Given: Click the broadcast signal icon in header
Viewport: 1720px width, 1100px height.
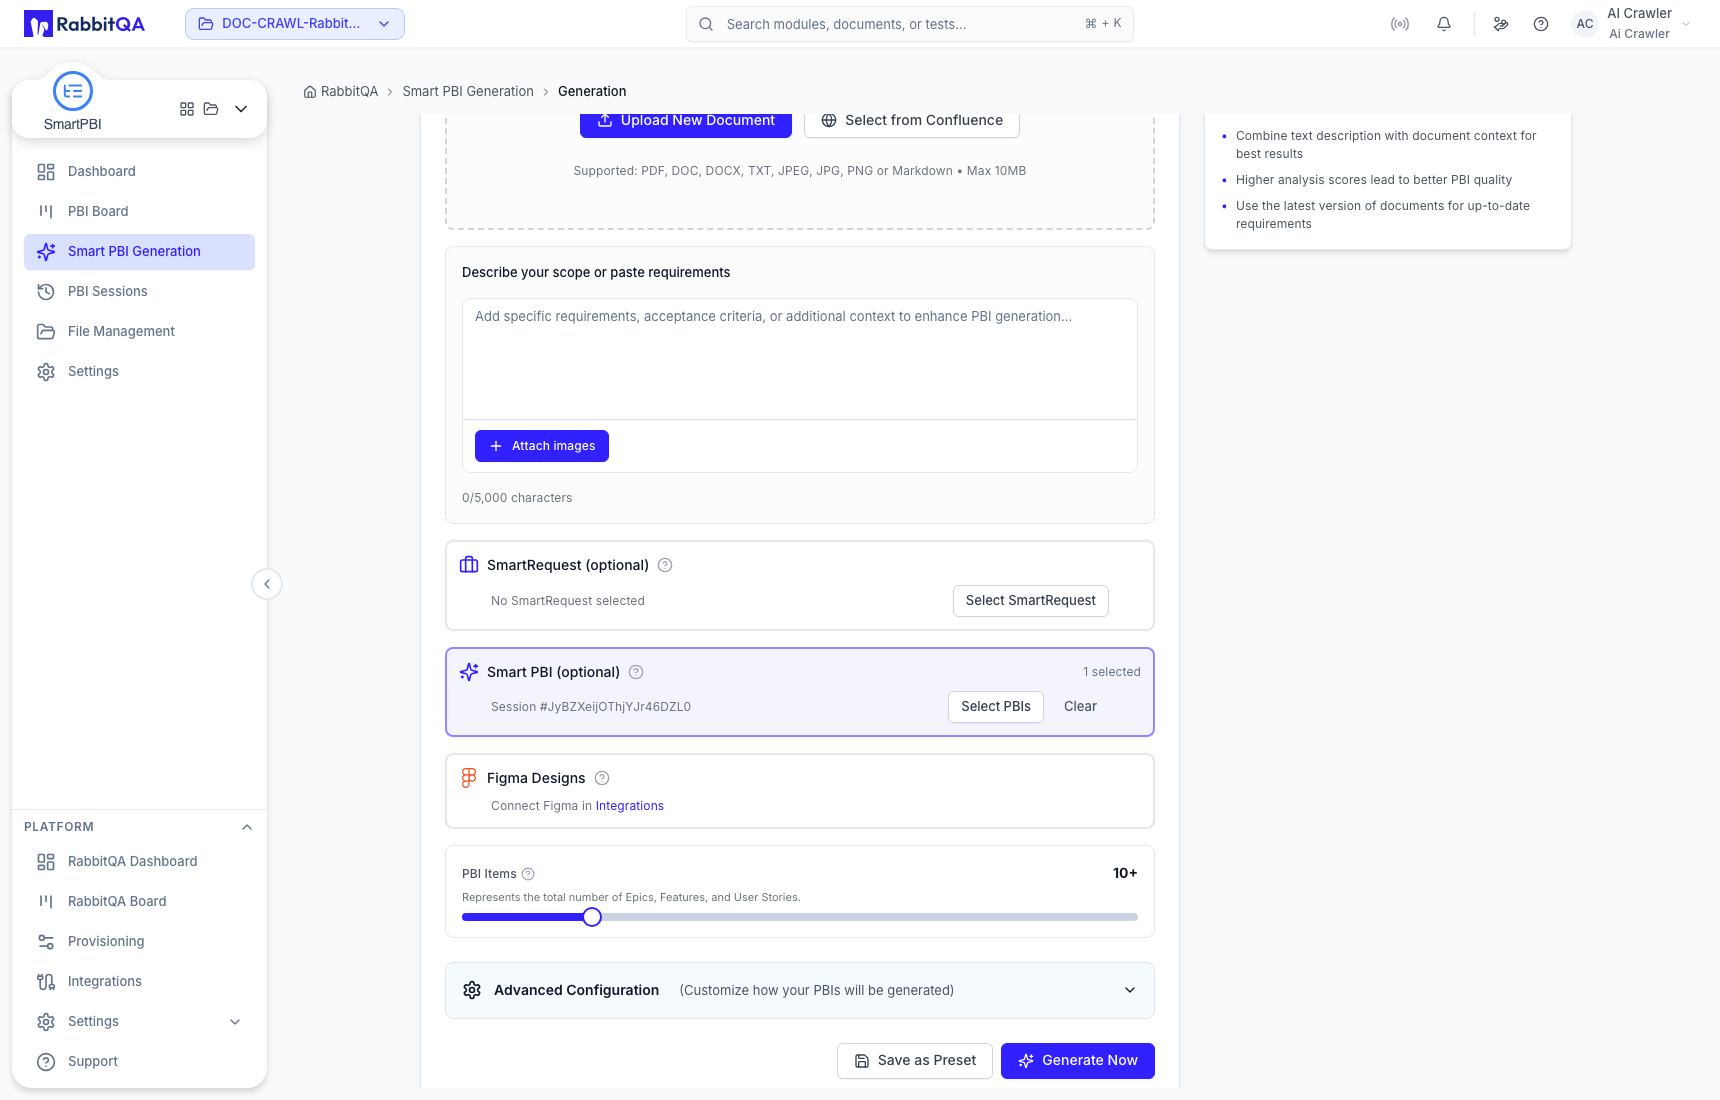Looking at the screenshot, I should pos(1400,24).
